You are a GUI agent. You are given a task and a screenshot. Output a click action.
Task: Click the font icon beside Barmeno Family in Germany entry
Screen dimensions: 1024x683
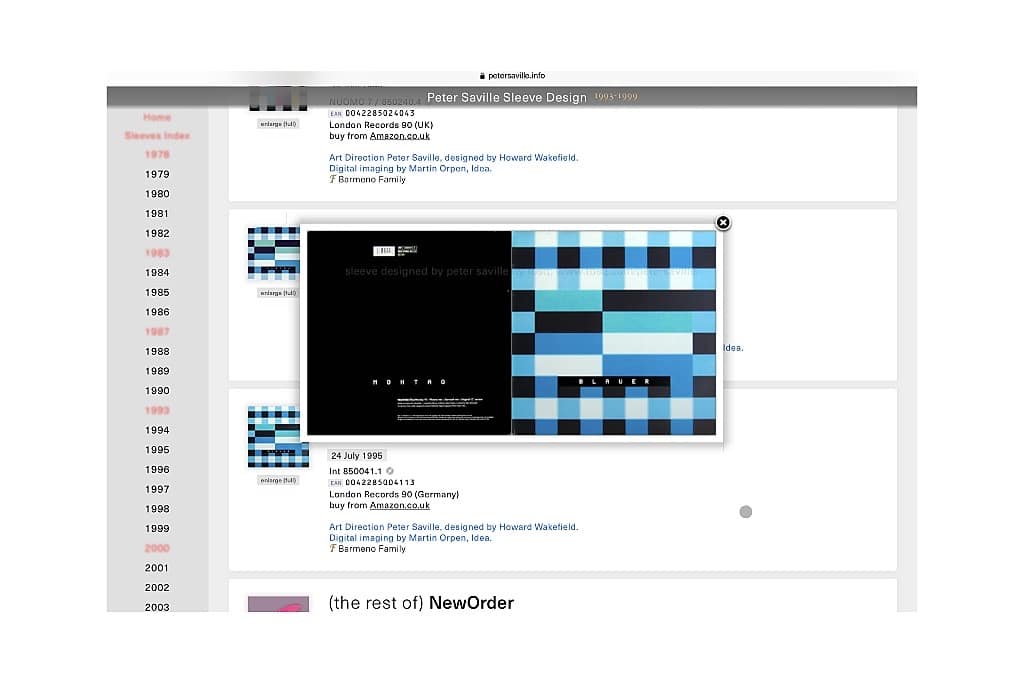[x=332, y=548]
